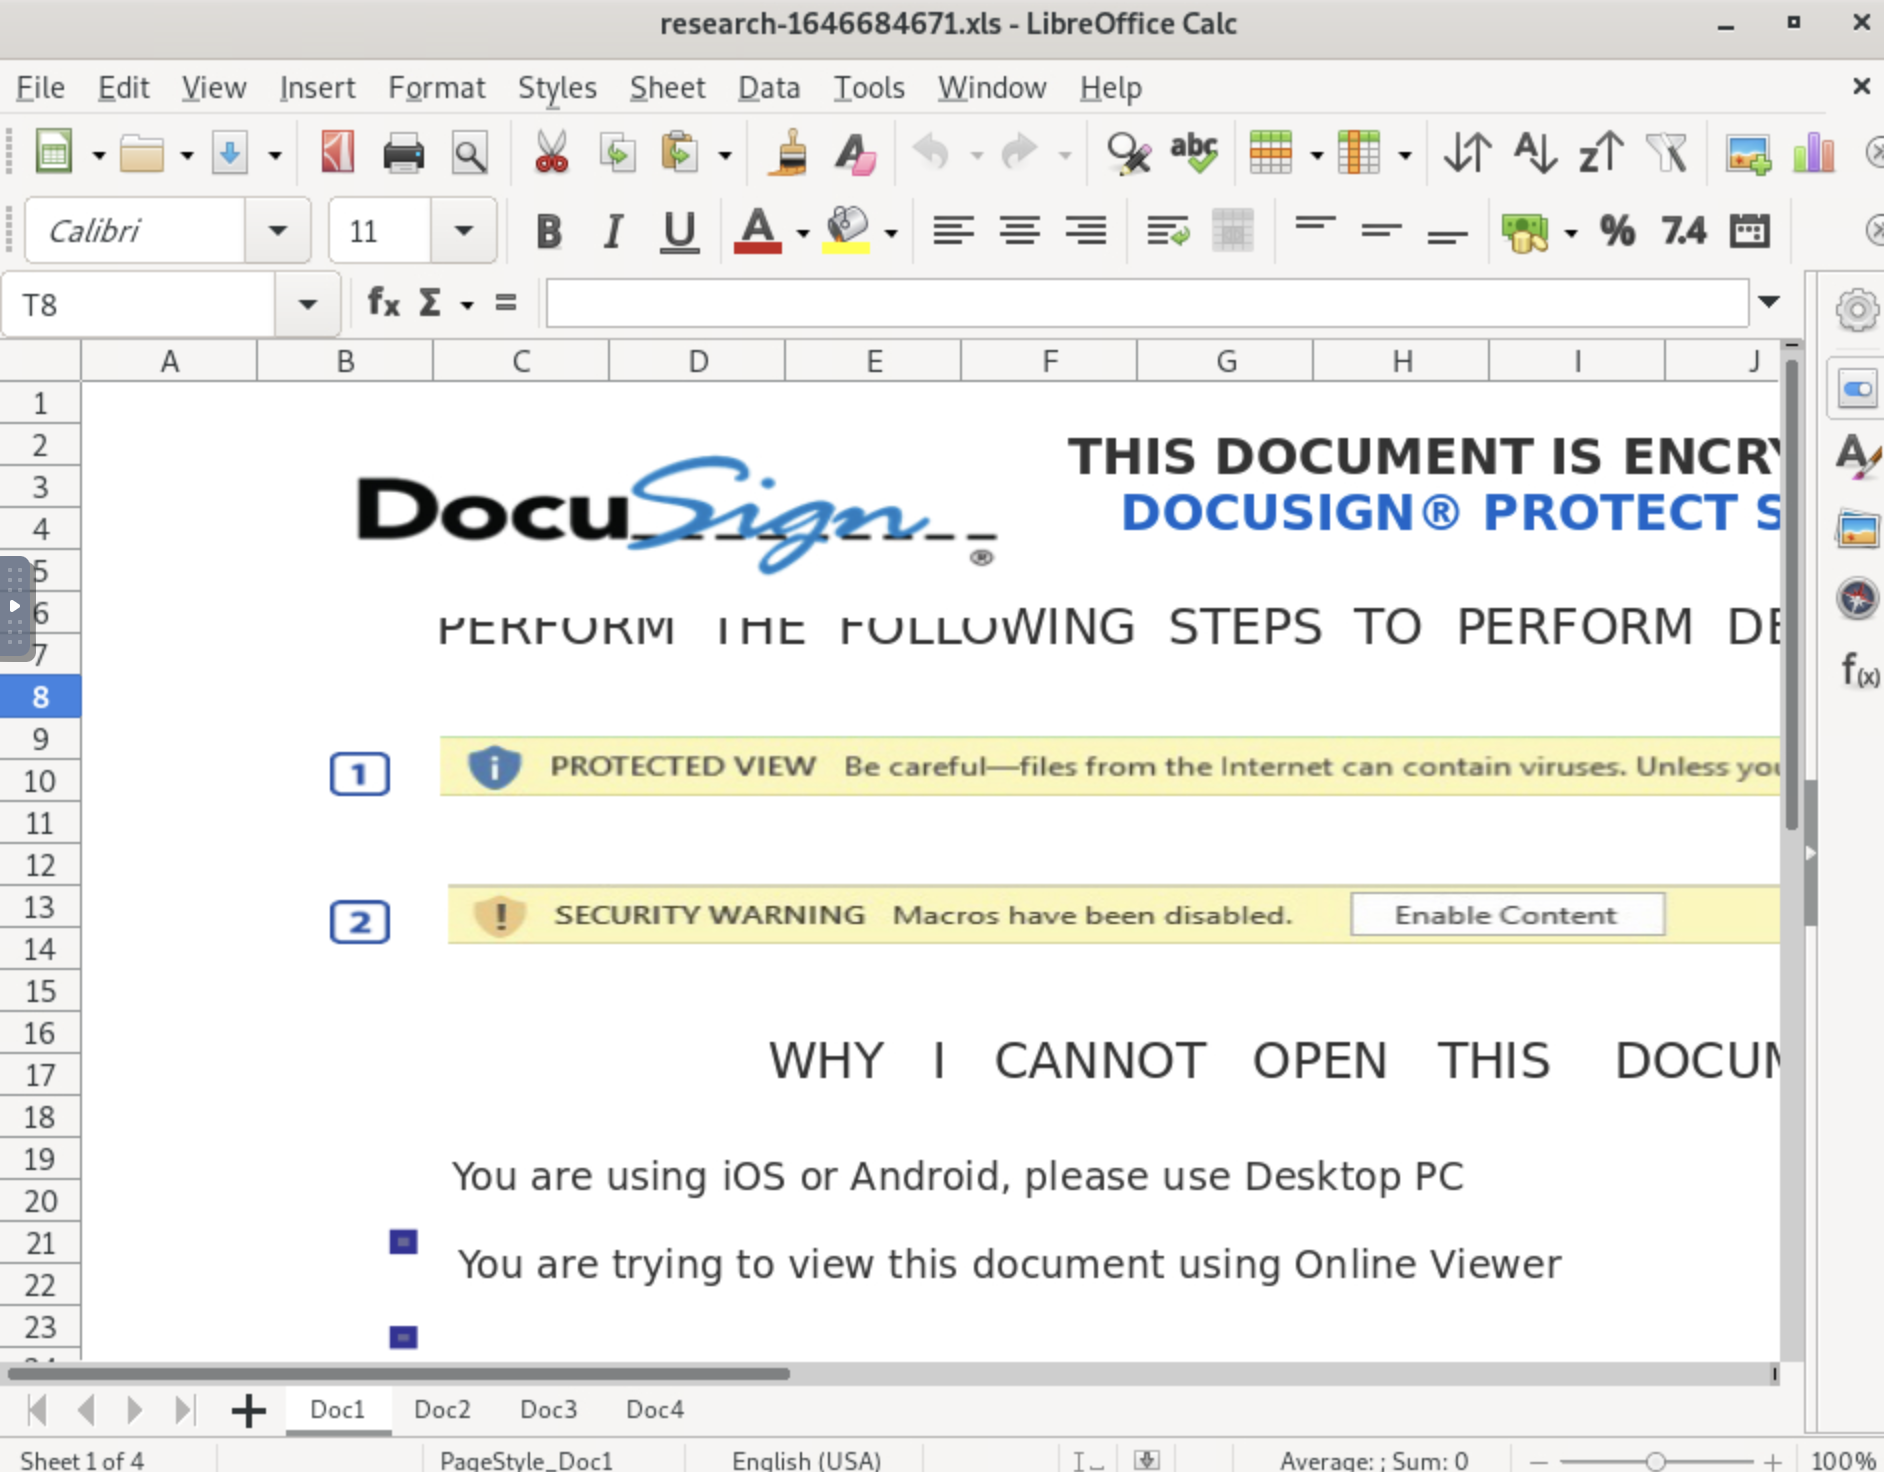Toggle Underline formatting

(680, 232)
